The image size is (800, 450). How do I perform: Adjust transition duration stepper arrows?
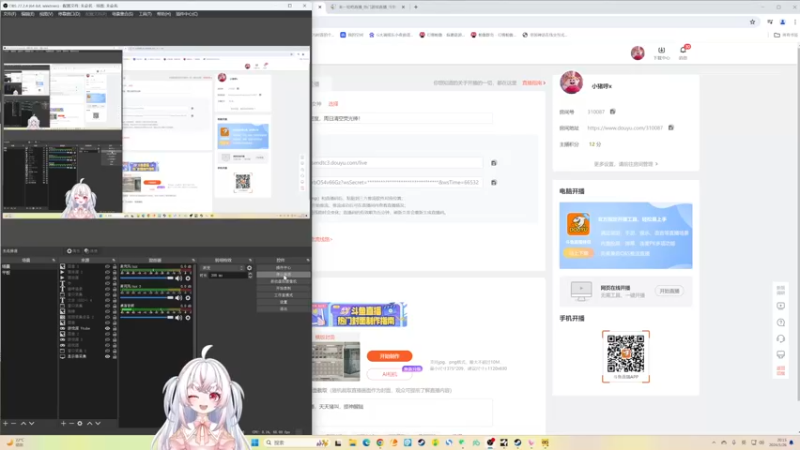(250, 275)
